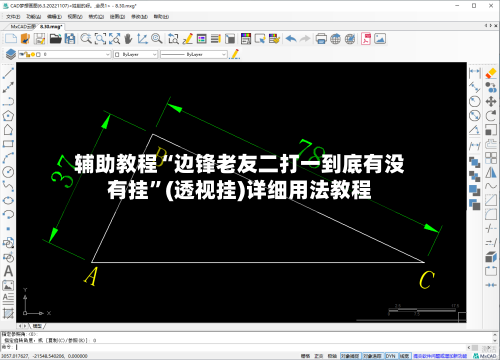Image resolution: width=500 pixels, height=360 pixels.
Task: Select the Line draw tool
Action: (x=8, y=73)
